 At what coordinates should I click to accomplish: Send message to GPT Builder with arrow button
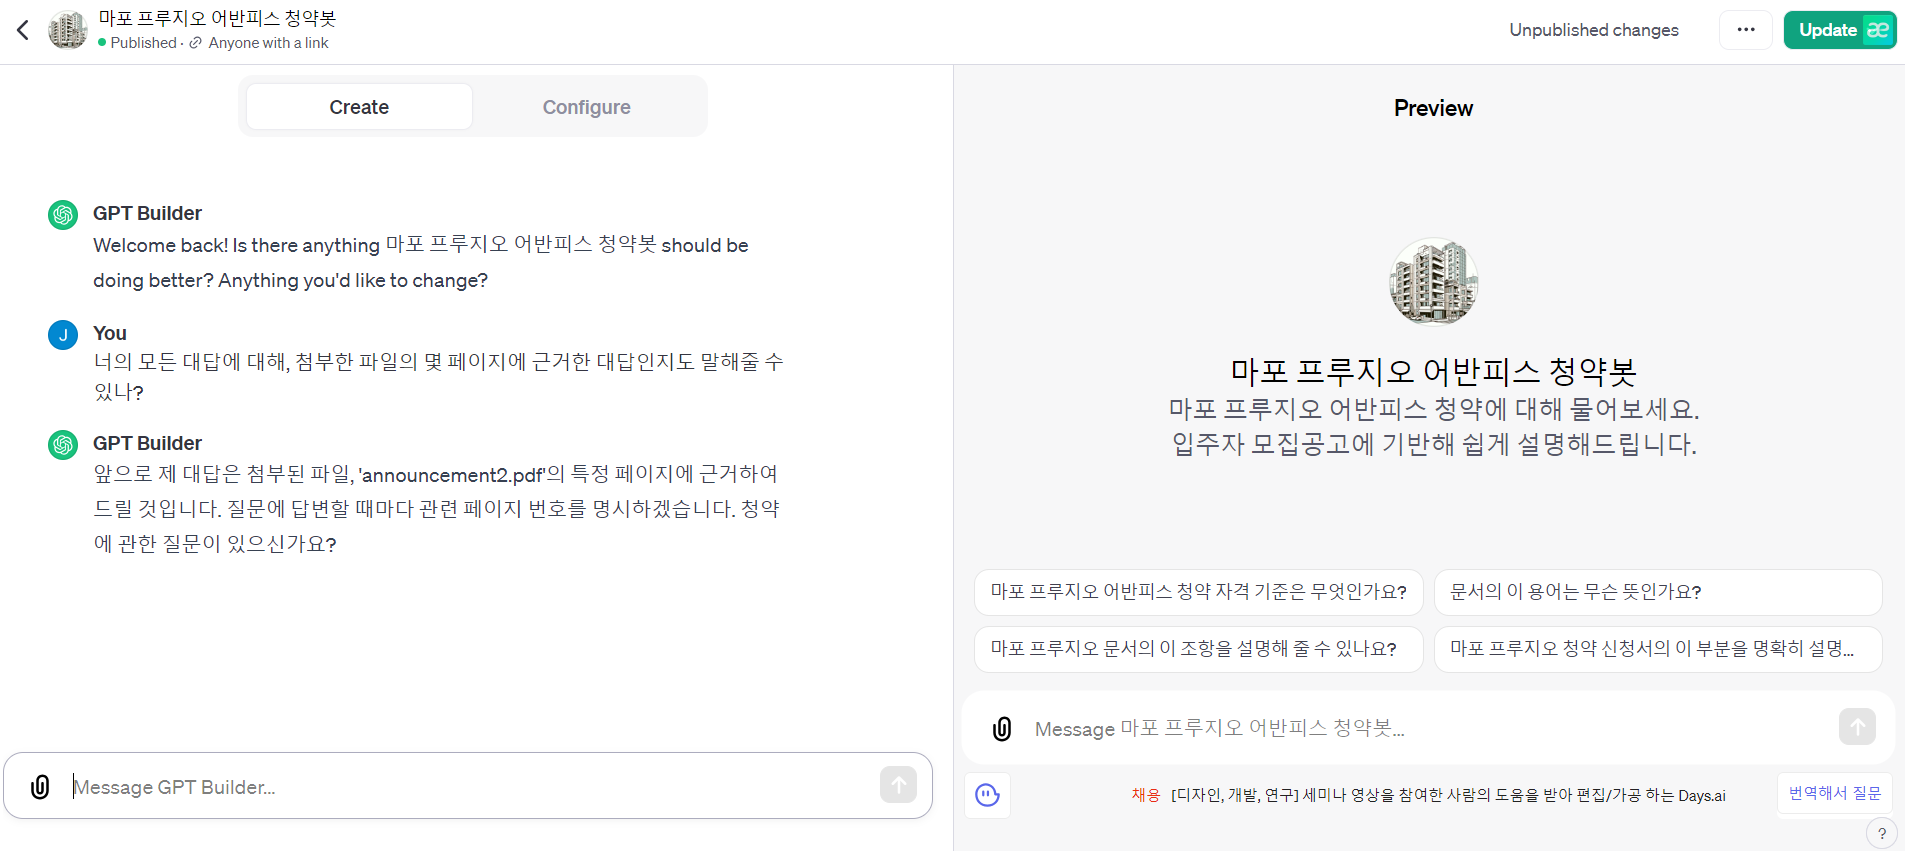[x=898, y=785]
